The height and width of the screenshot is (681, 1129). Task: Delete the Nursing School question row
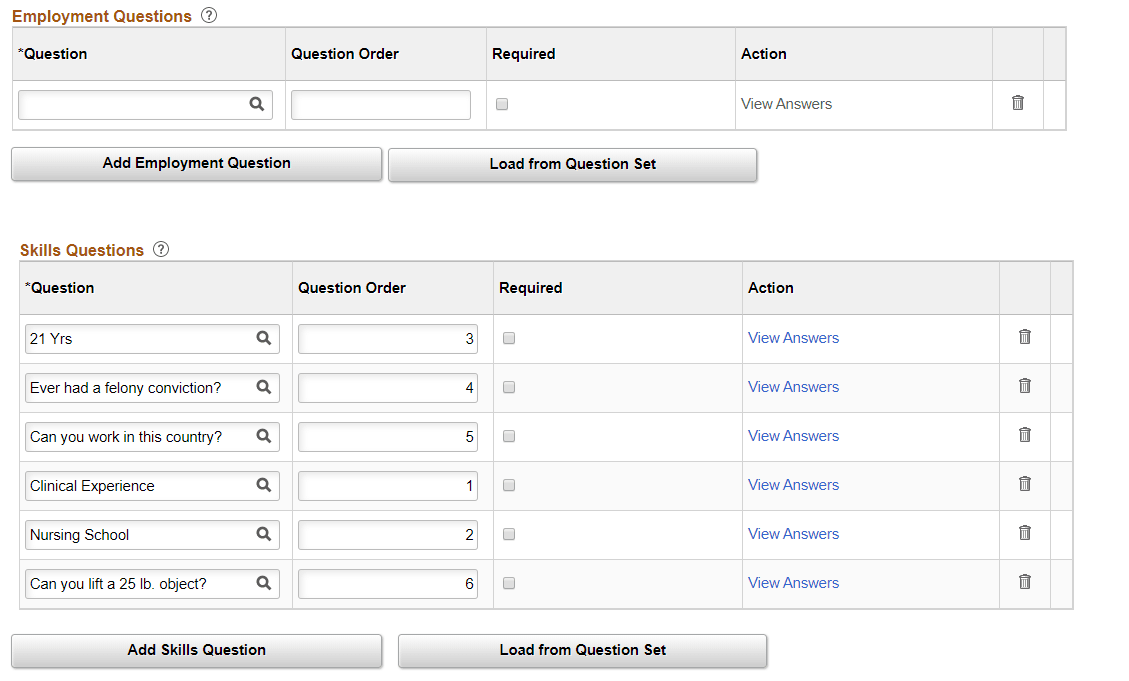click(1025, 533)
